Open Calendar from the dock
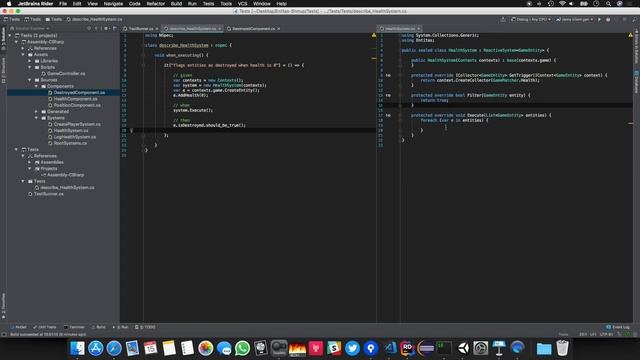The image size is (640, 360). [151, 348]
